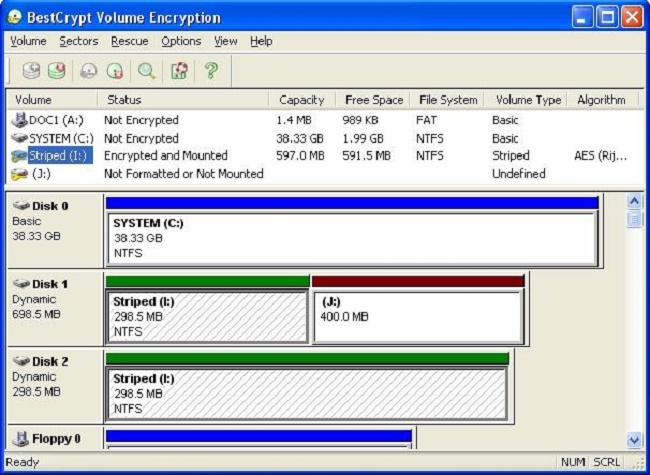Click scroll down arrow of disk map

click(634, 440)
